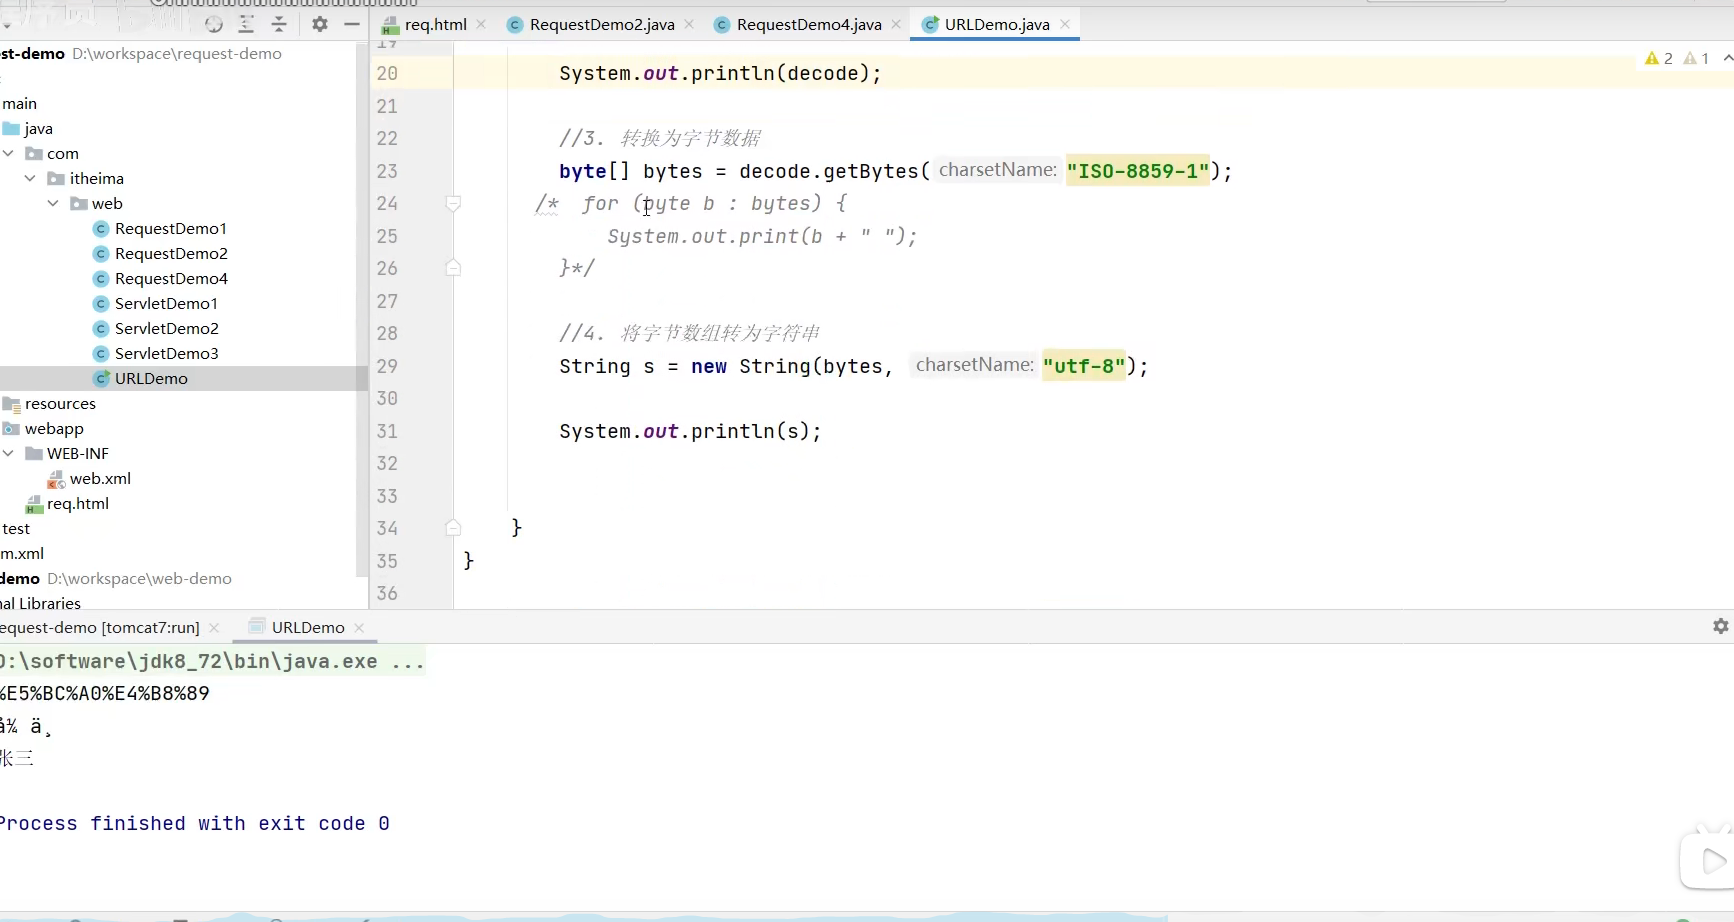Click System.out.println(decode) code line
The width and height of the screenshot is (1734, 922).
click(x=720, y=73)
